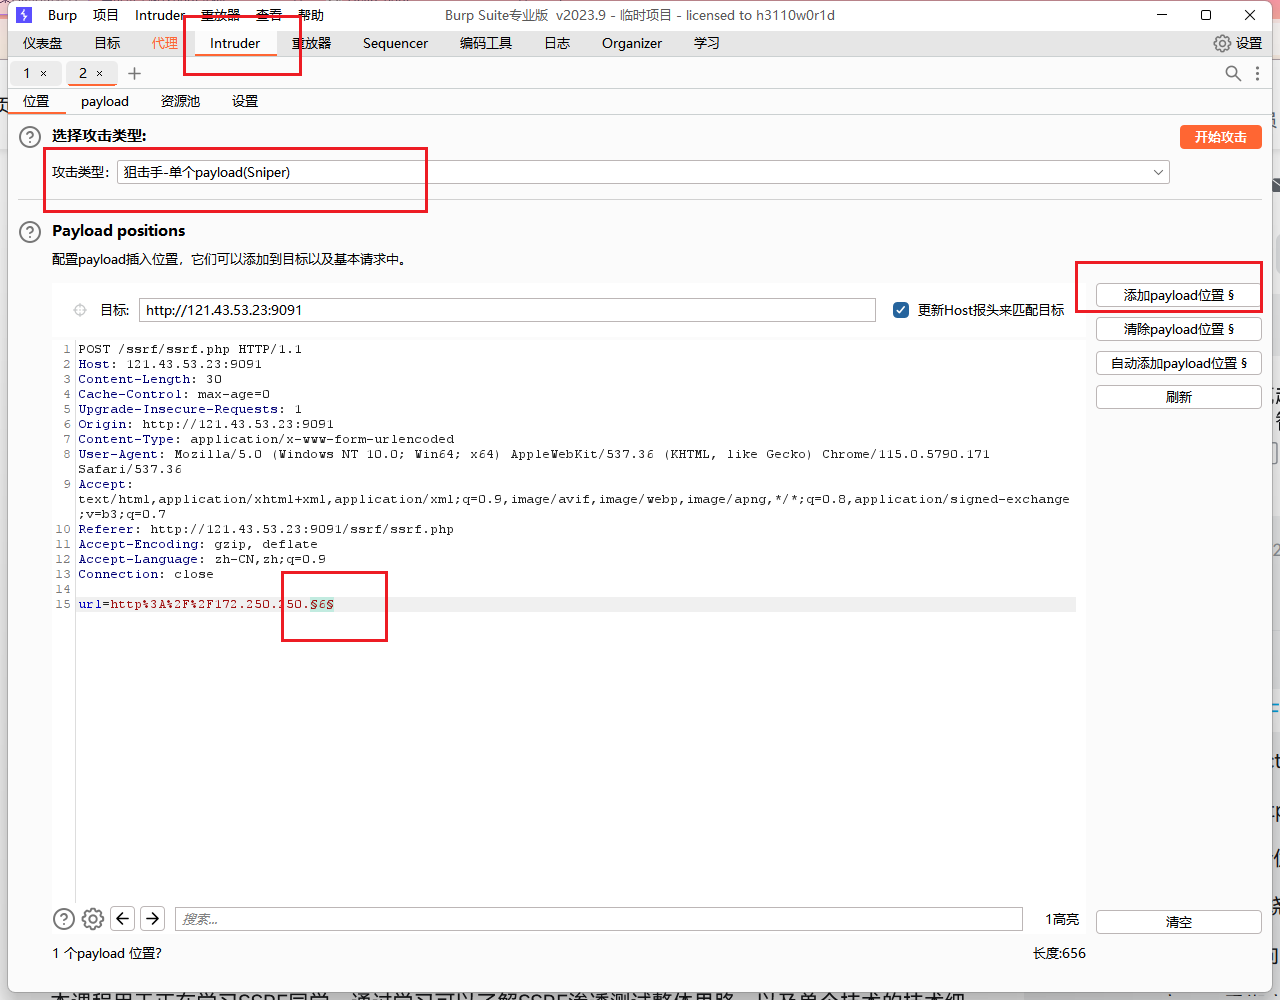Click the Accept-Encoding: gzip, deflate line

coord(198,544)
